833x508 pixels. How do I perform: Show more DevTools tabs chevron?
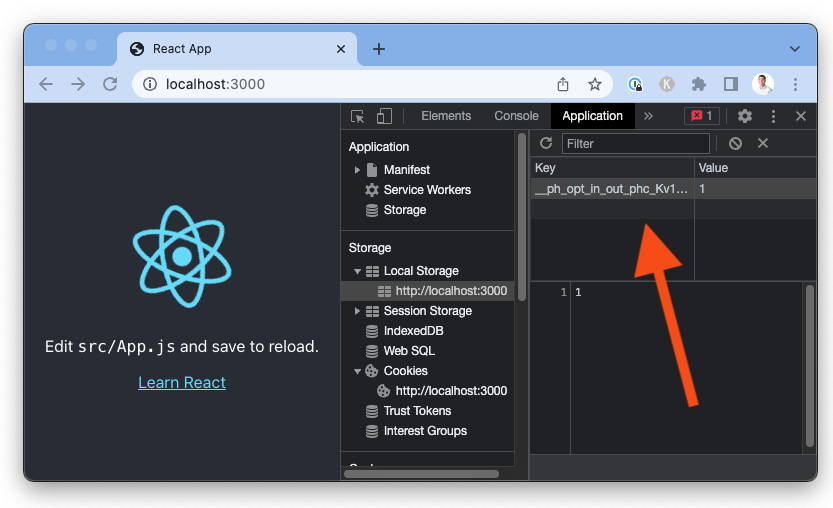[x=648, y=116]
